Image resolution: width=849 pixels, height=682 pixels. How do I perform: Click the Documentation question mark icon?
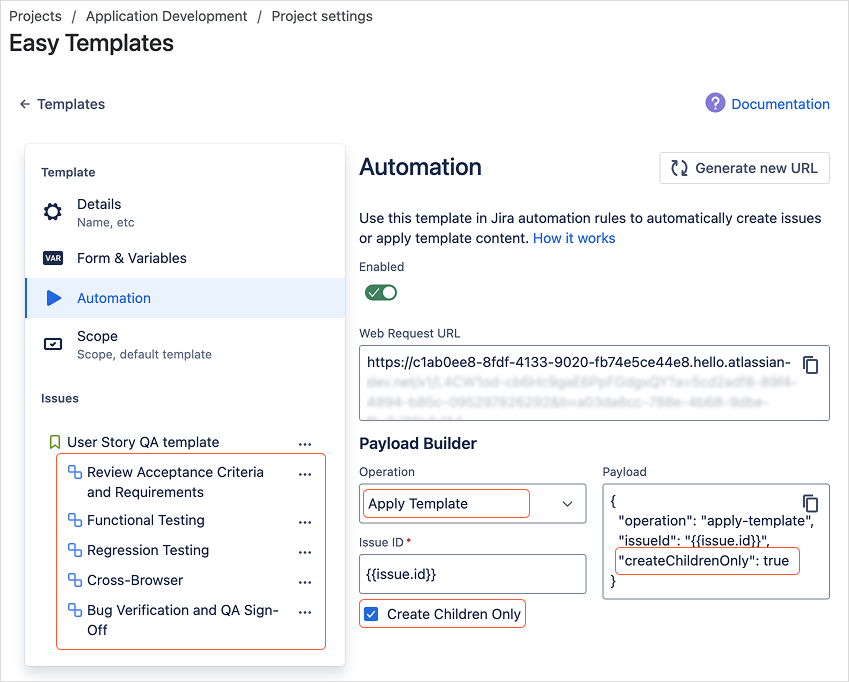point(715,103)
